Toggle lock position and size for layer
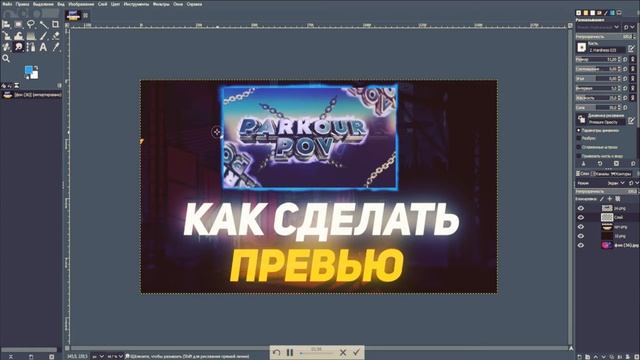640x360 pixels. (610, 199)
